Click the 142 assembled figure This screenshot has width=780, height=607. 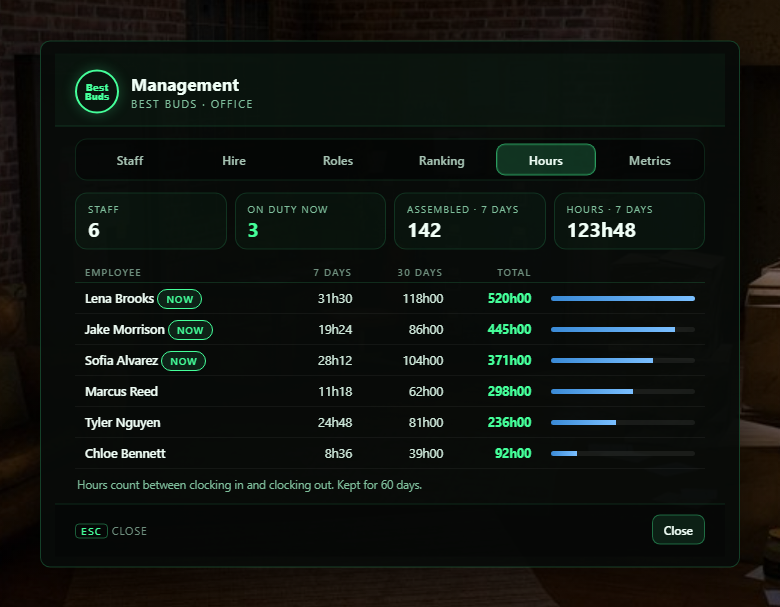click(x=424, y=230)
